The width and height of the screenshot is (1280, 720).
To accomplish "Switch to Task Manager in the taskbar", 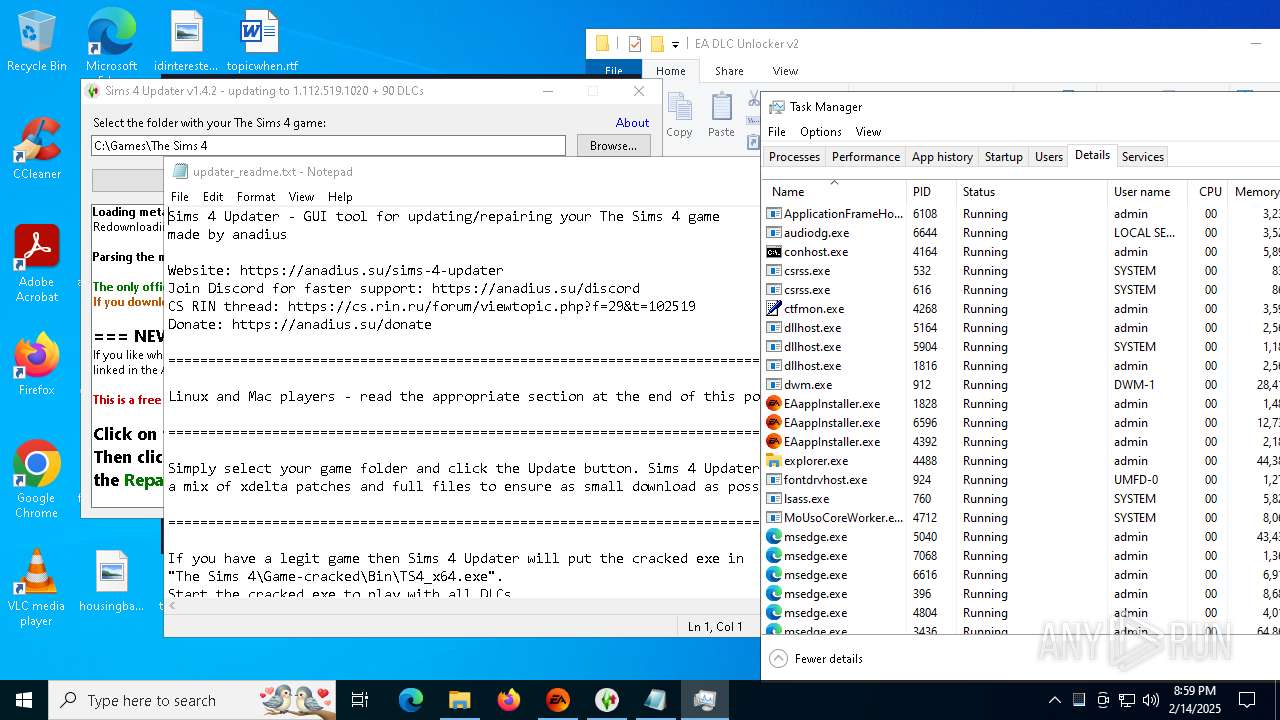I will 704,700.
